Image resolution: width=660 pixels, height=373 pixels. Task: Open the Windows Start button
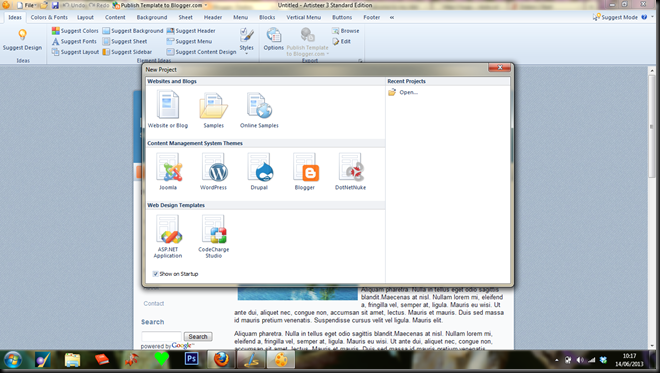pos(13,360)
